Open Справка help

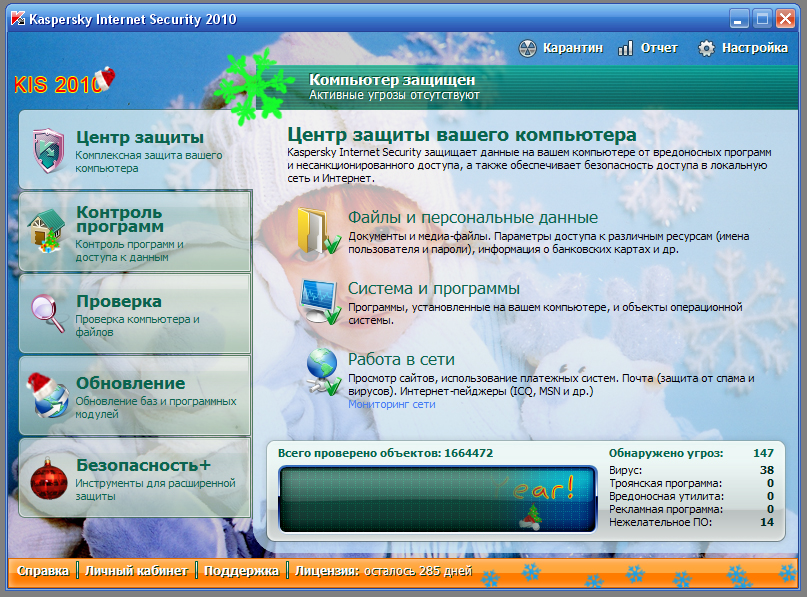coord(43,571)
